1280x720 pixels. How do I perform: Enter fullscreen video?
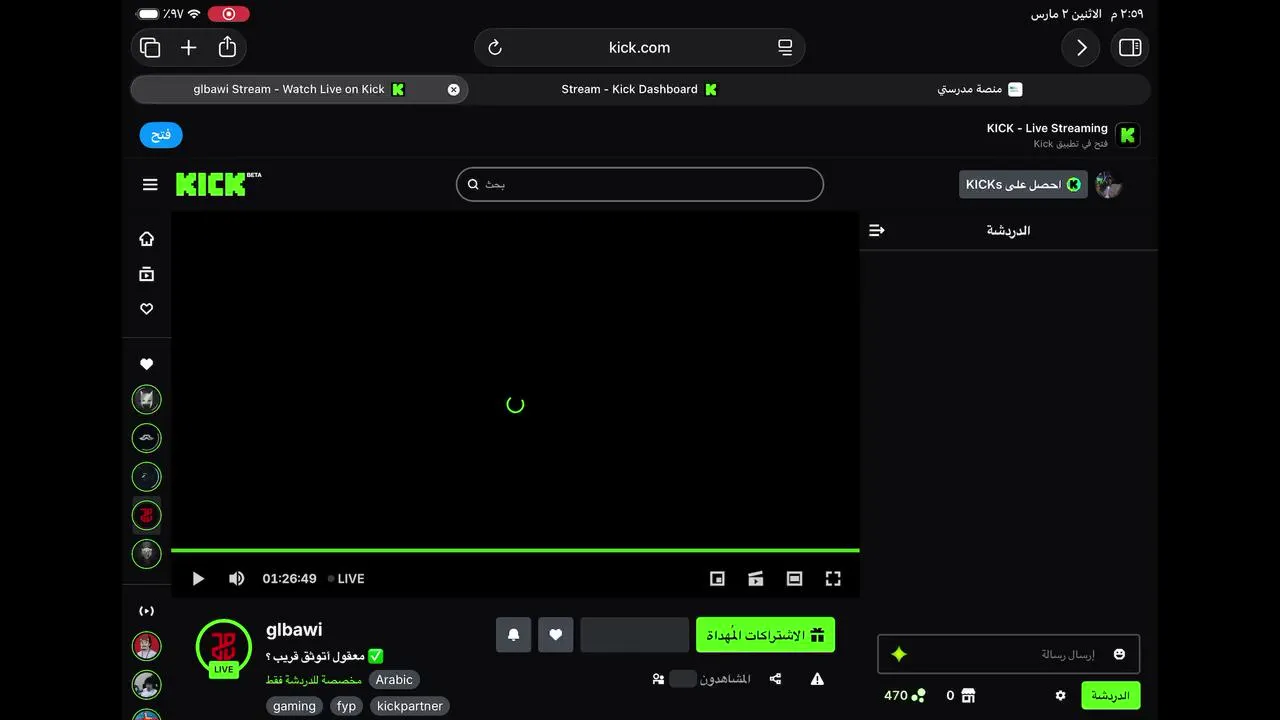click(833, 578)
